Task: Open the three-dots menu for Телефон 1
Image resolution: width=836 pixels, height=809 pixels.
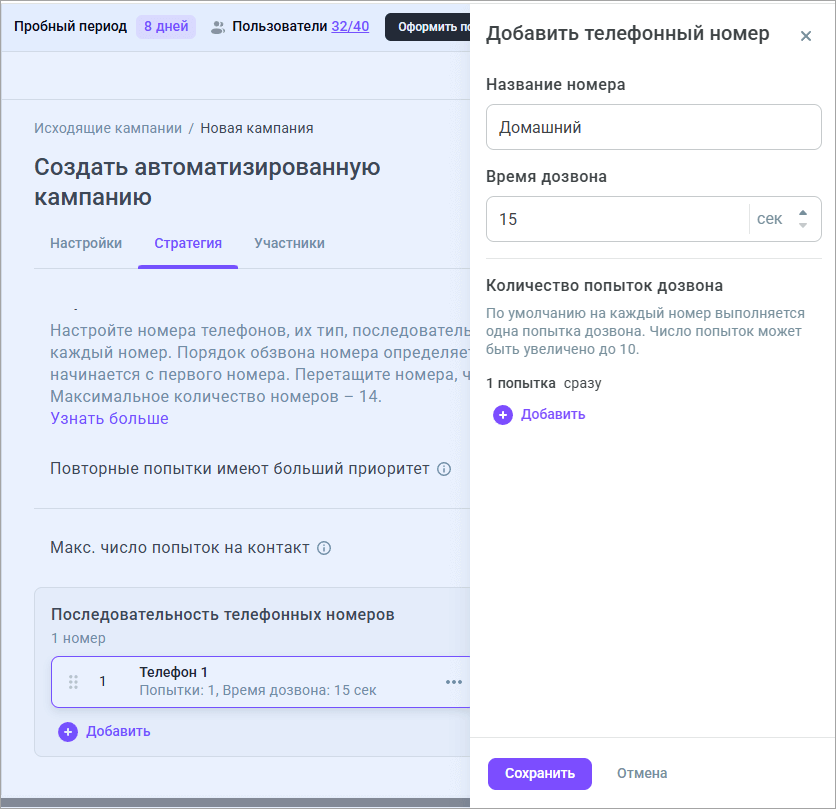Action: 454,682
